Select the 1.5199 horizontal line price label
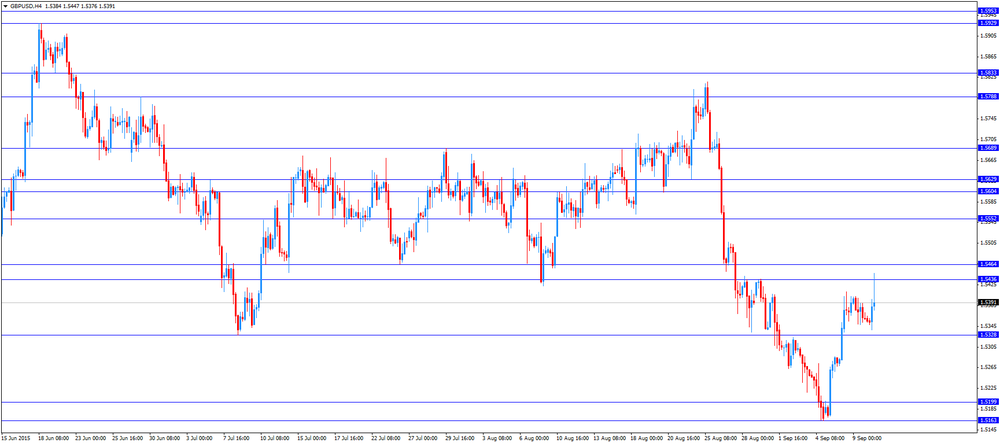The width and height of the screenshot is (1000, 443). (988, 402)
